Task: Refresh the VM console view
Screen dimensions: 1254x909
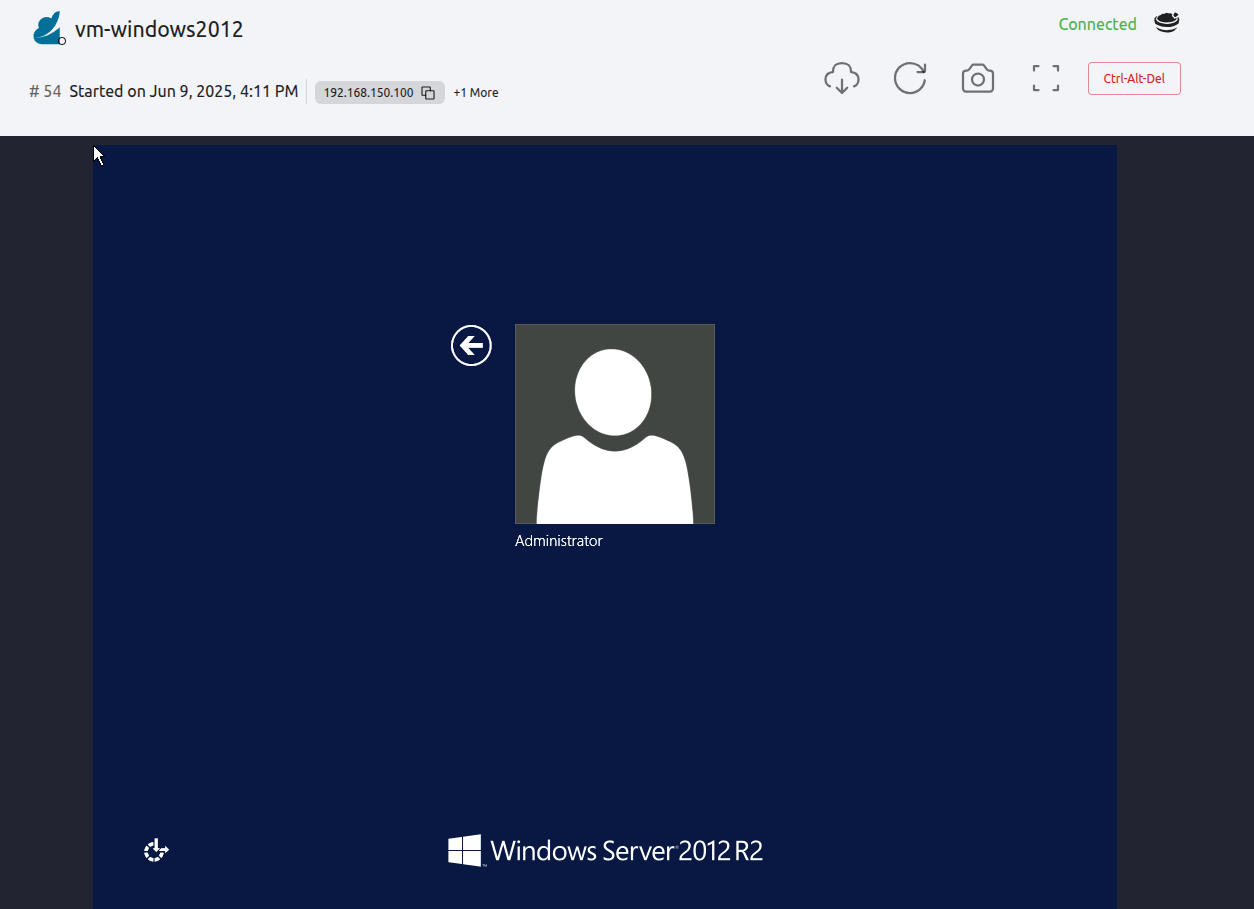Action: point(910,78)
